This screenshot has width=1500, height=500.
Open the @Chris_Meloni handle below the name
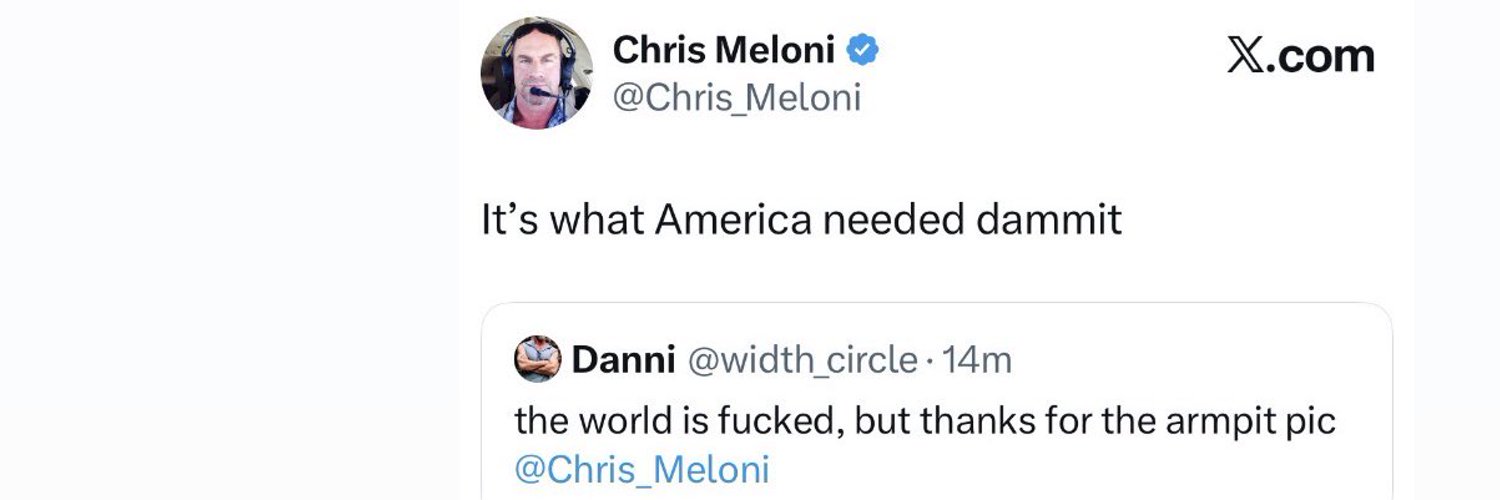736,98
